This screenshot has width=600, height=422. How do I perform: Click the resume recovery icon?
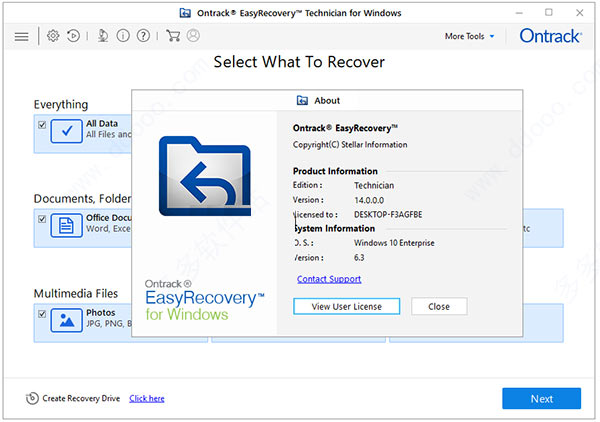(x=73, y=36)
